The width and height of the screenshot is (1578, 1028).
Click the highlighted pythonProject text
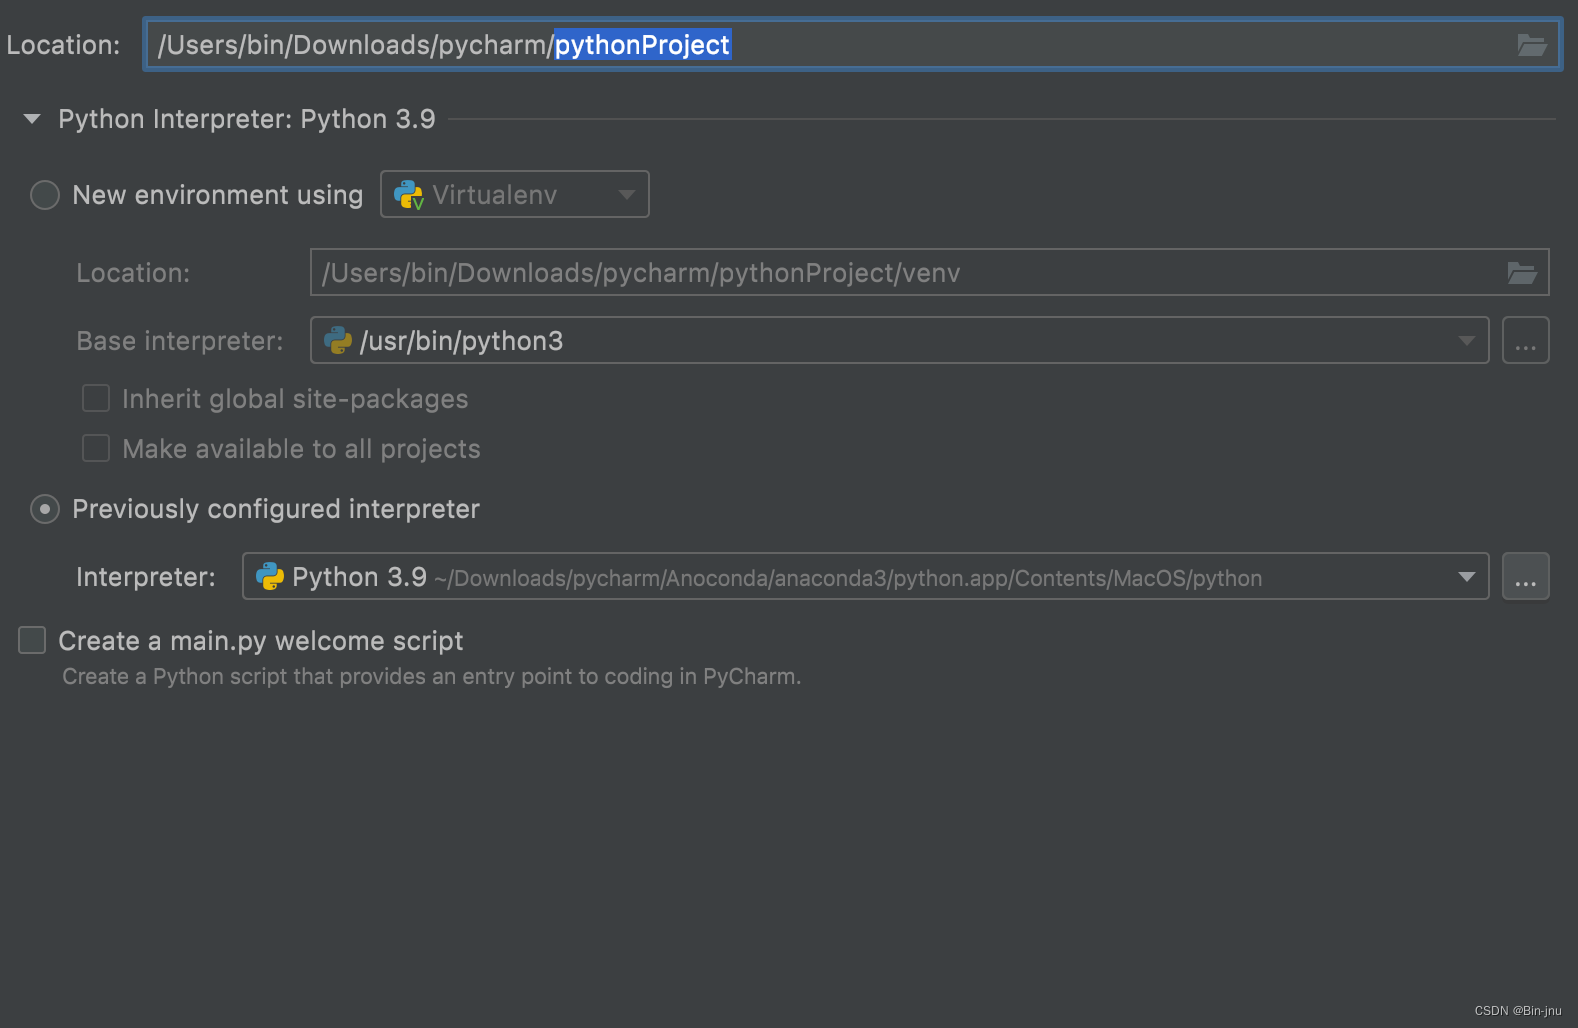coord(643,45)
